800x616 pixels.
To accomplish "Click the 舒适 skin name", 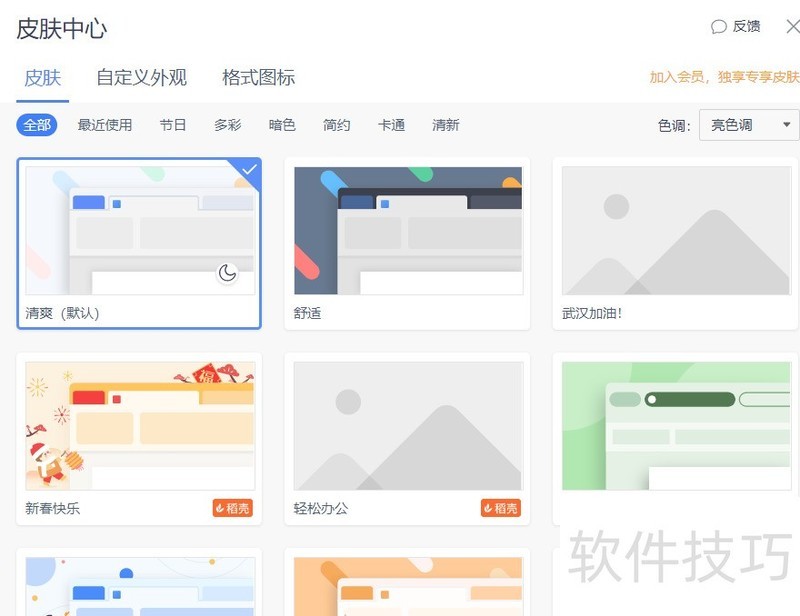I will click(307, 313).
